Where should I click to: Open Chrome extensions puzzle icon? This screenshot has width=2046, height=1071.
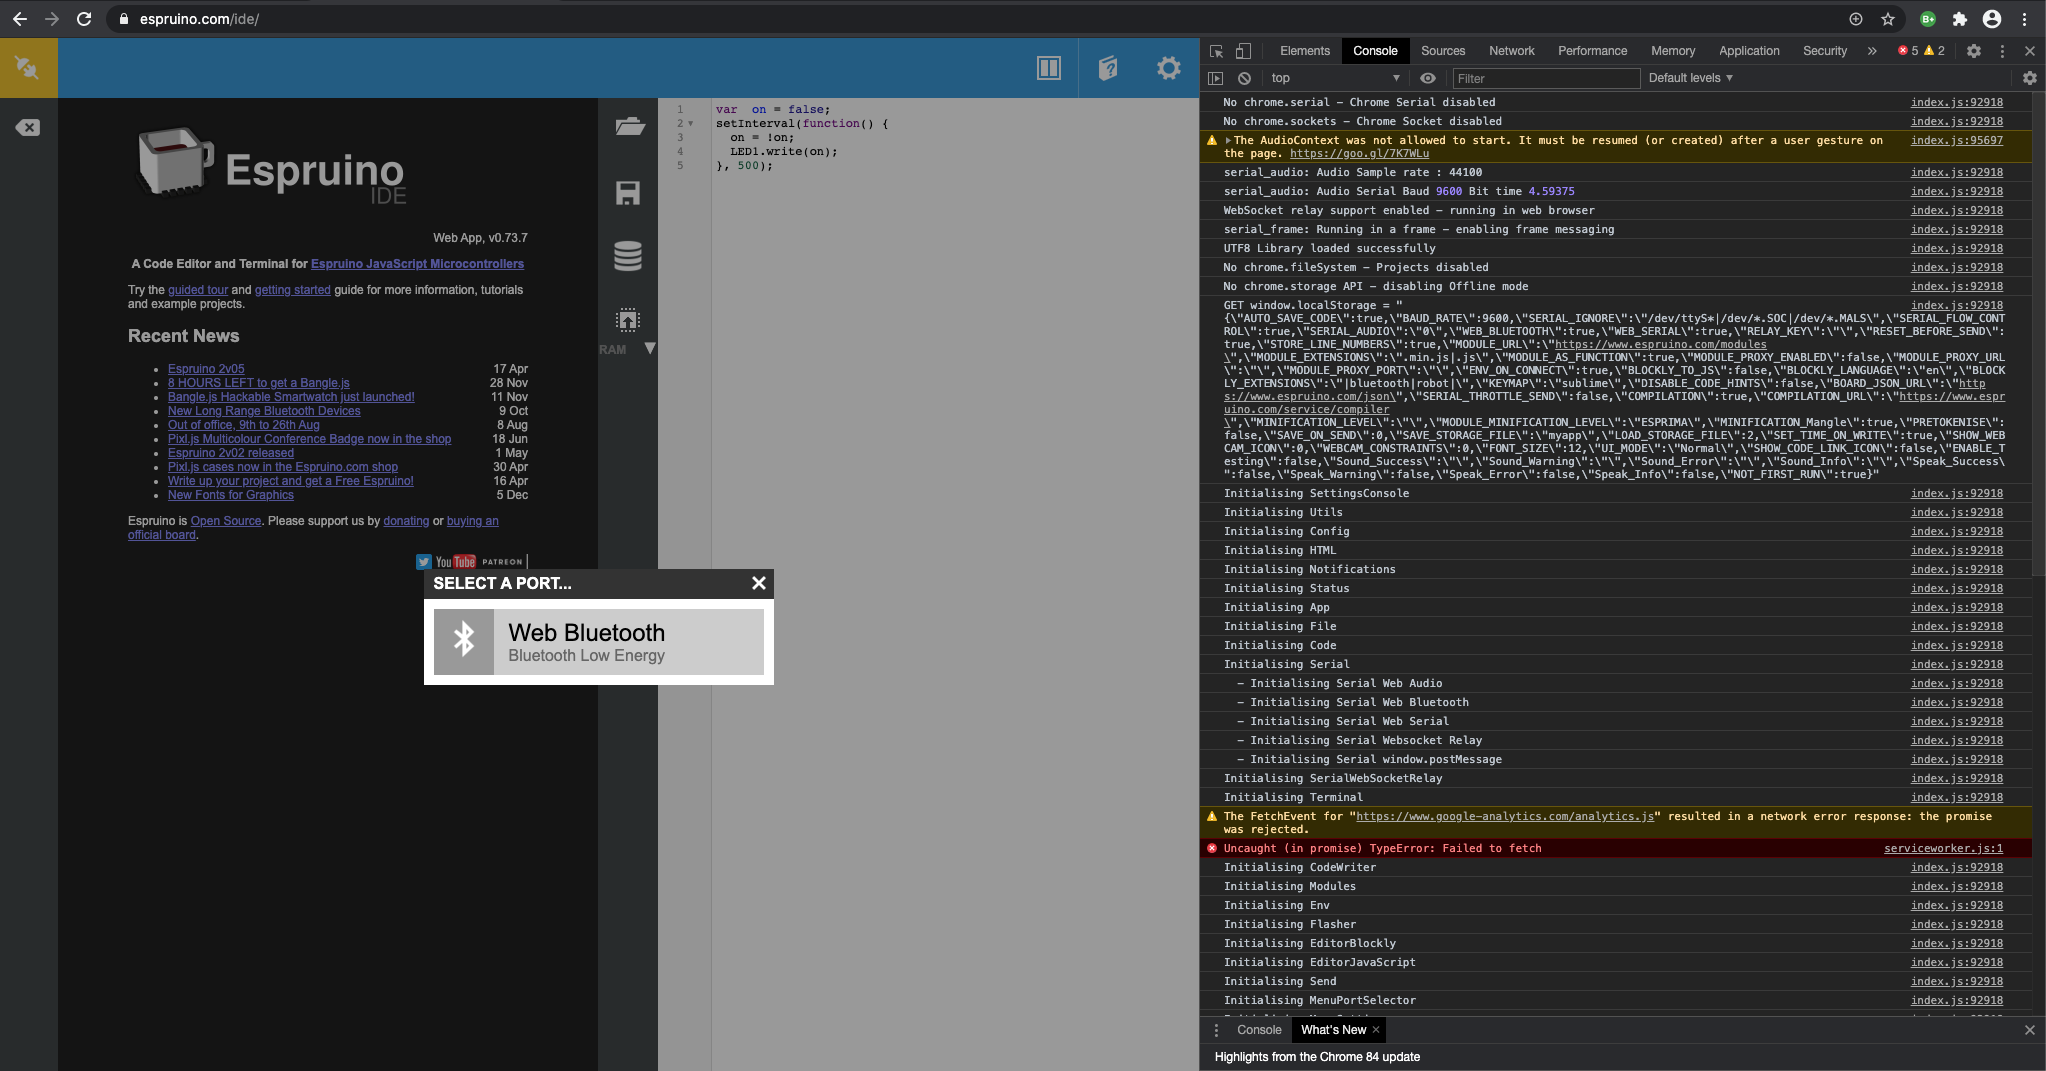(1960, 19)
